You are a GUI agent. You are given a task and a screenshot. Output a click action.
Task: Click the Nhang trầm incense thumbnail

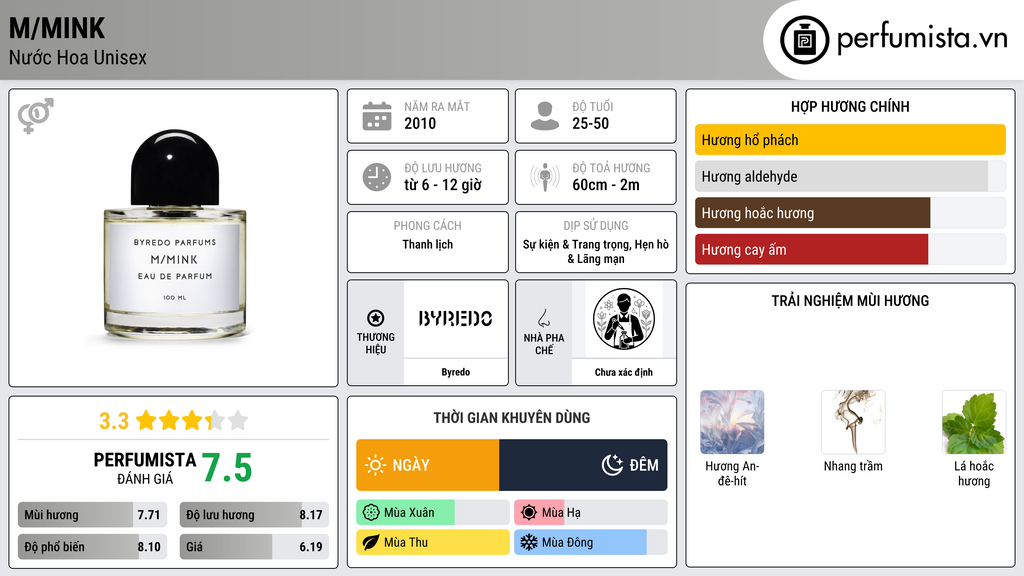pyautogui.click(x=853, y=422)
